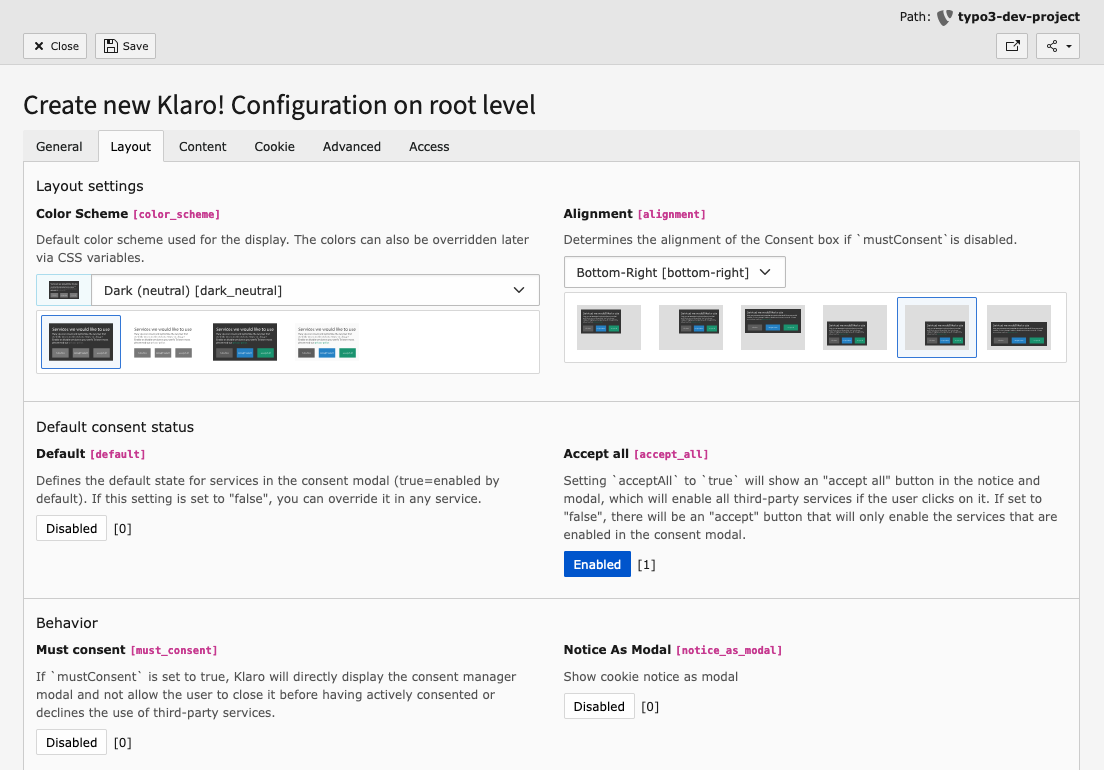Viewport: 1104px width, 770px height.
Task: Pick the first alignment preview thumbnail
Action: pyautogui.click(x=609, y=327)
